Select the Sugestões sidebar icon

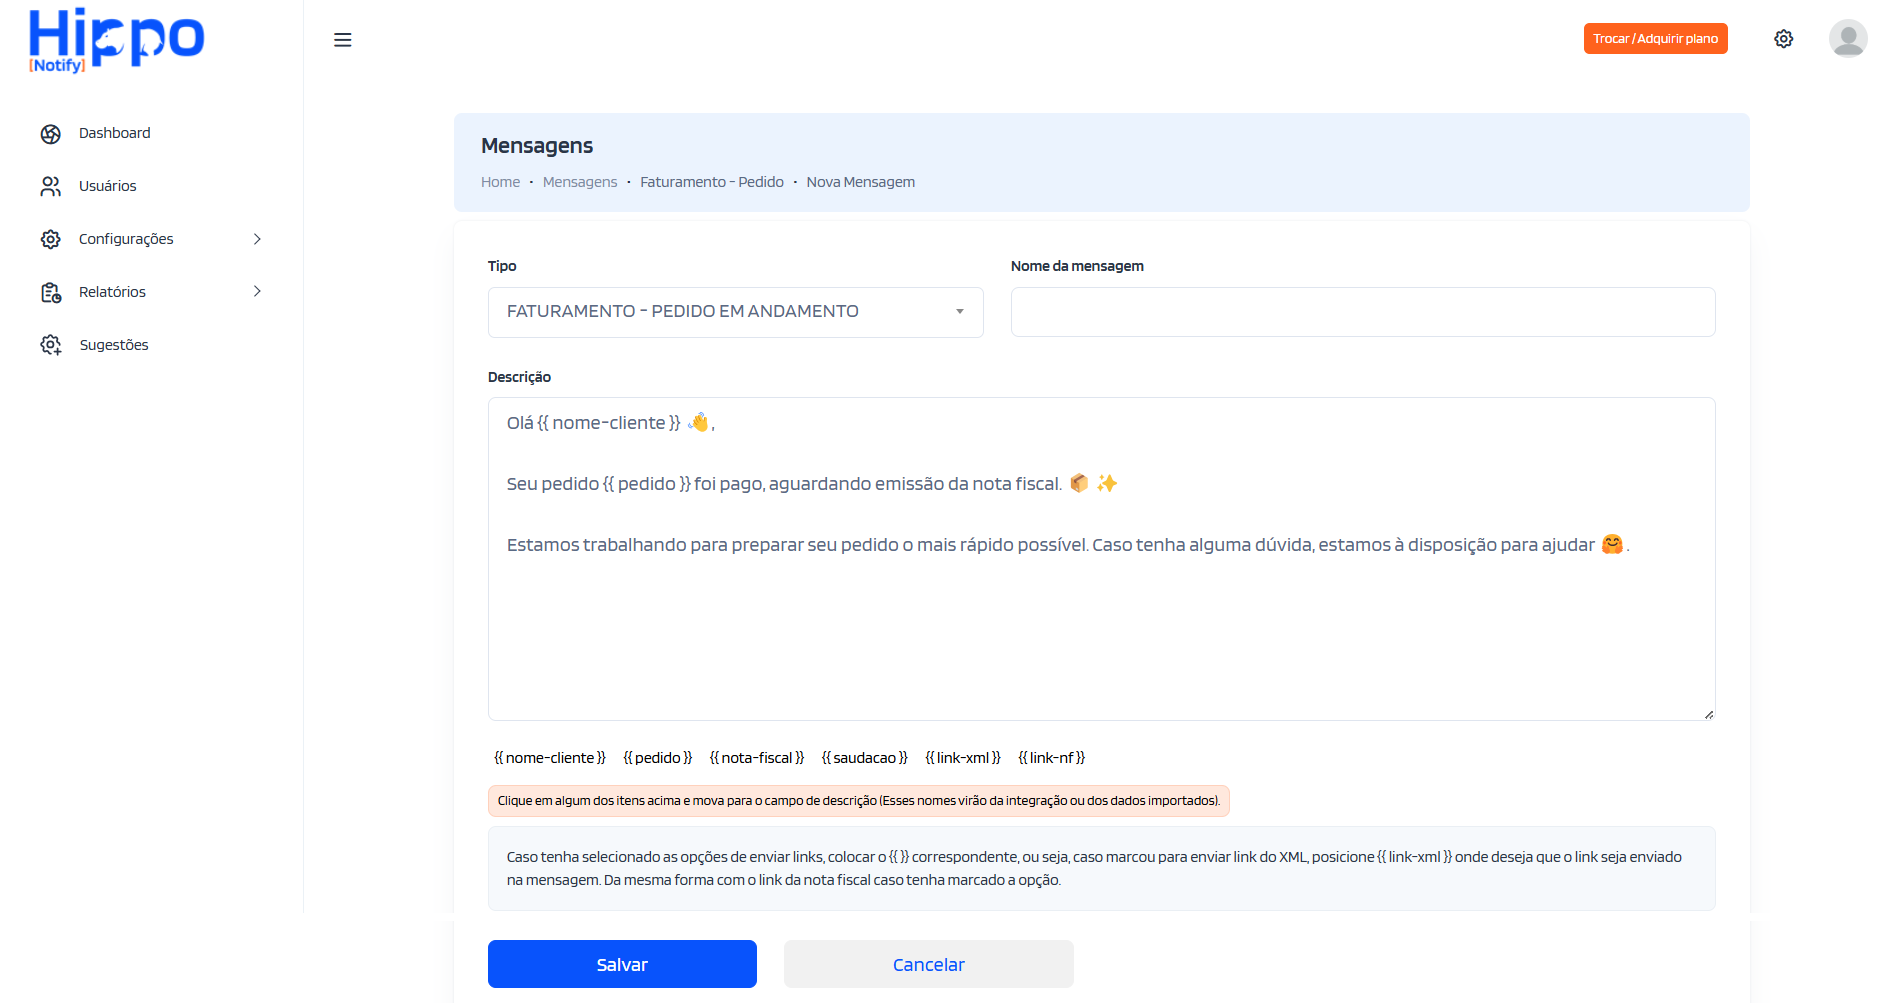51,344
